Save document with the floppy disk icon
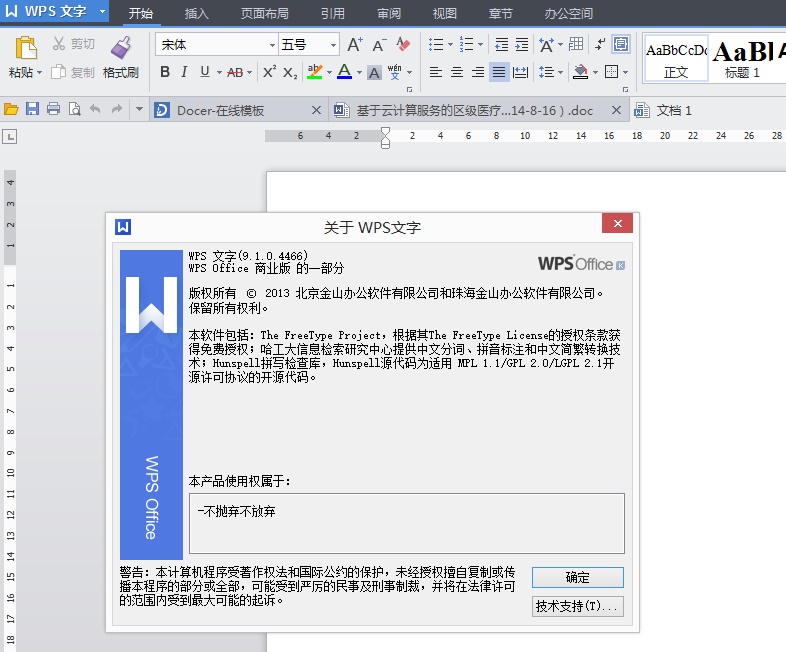Image resolution: width=786 pixels, height=652 pixels. [x=33, y=109]
